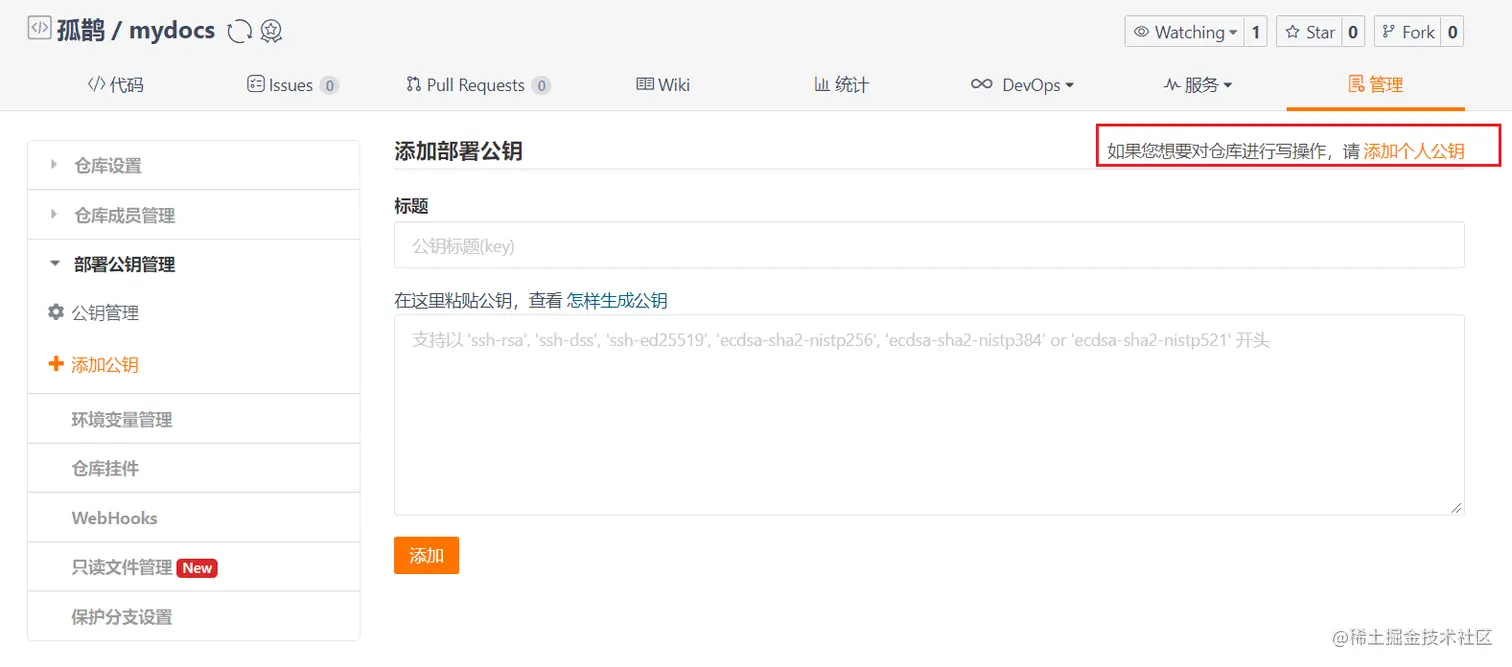The width and height of the screenshot is (1512, 667).
Task: Open 只读文件管理 in sidebar
Action: [193, 567]
